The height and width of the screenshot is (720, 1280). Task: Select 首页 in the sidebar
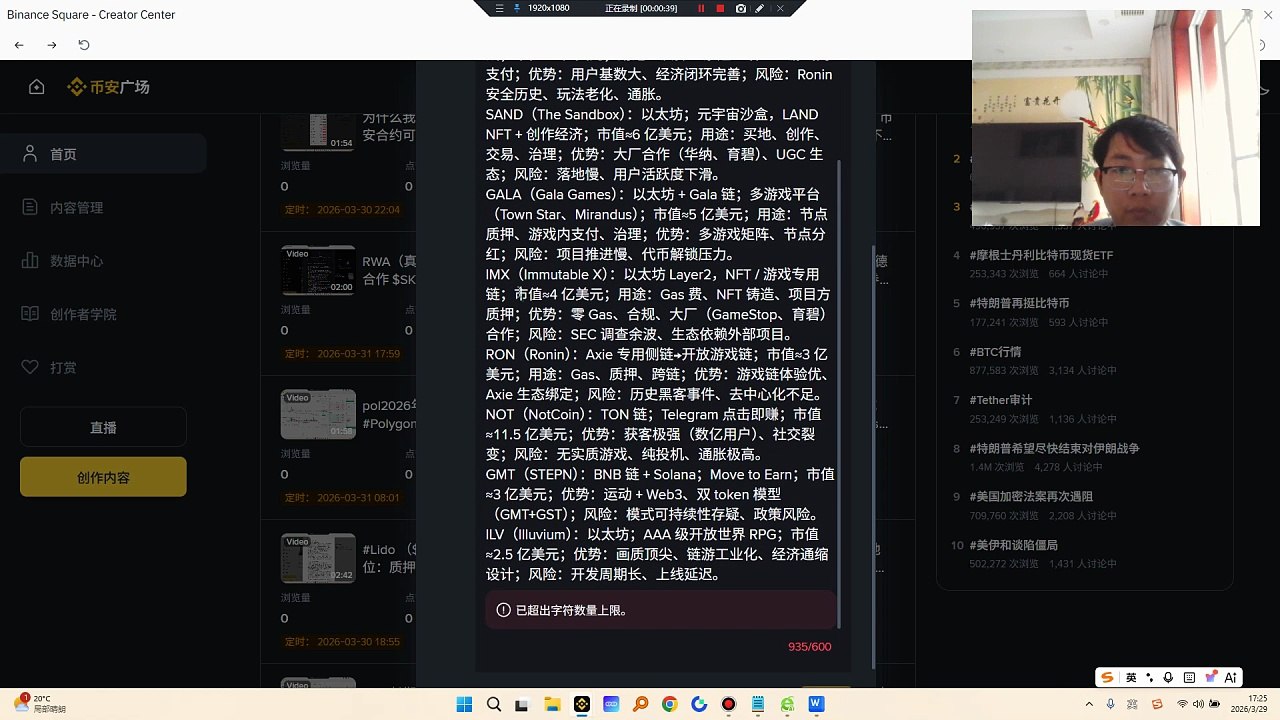(103, 154)
